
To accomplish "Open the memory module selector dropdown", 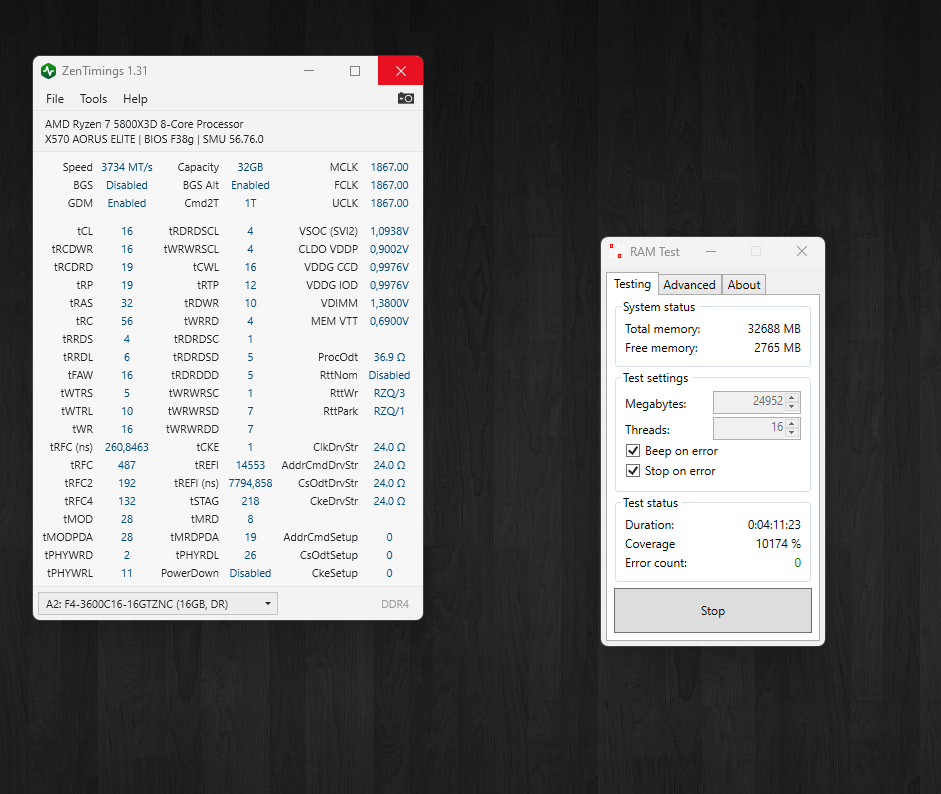I will pyautogui.click(x=158, y=604).
